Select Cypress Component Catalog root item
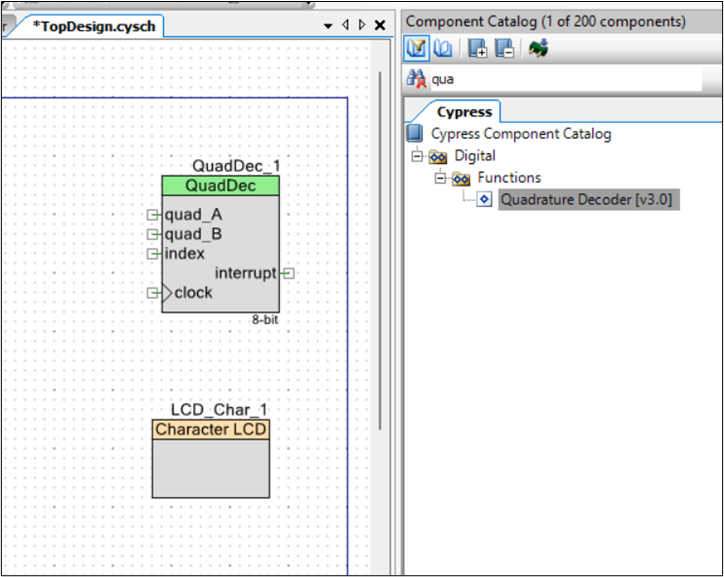 521,133
